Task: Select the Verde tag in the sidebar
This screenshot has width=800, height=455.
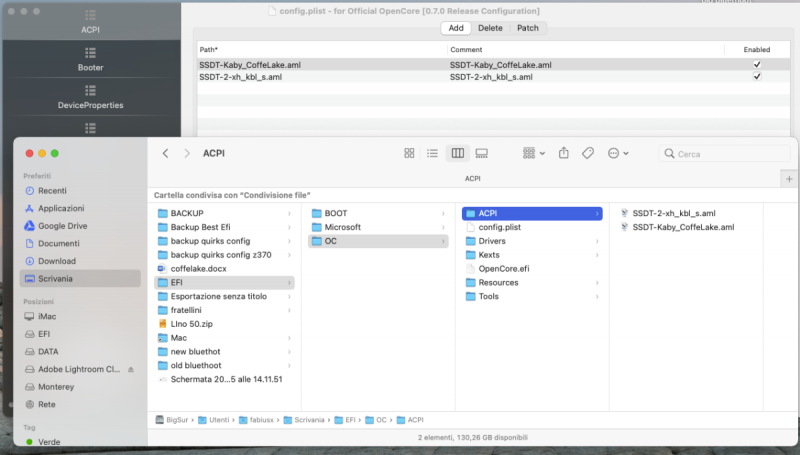Action: coord(80,442)
